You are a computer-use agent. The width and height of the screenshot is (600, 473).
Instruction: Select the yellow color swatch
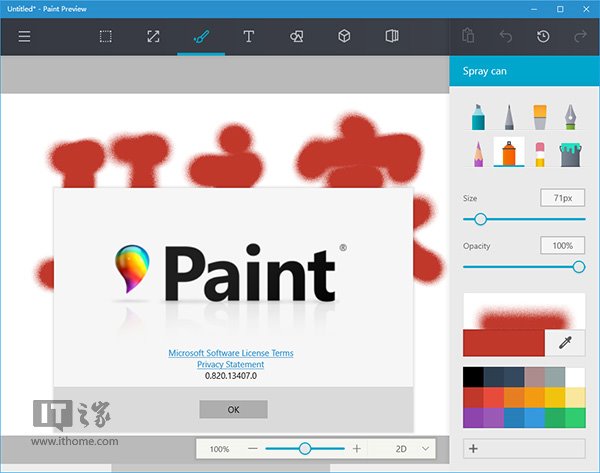click(555, 398)
